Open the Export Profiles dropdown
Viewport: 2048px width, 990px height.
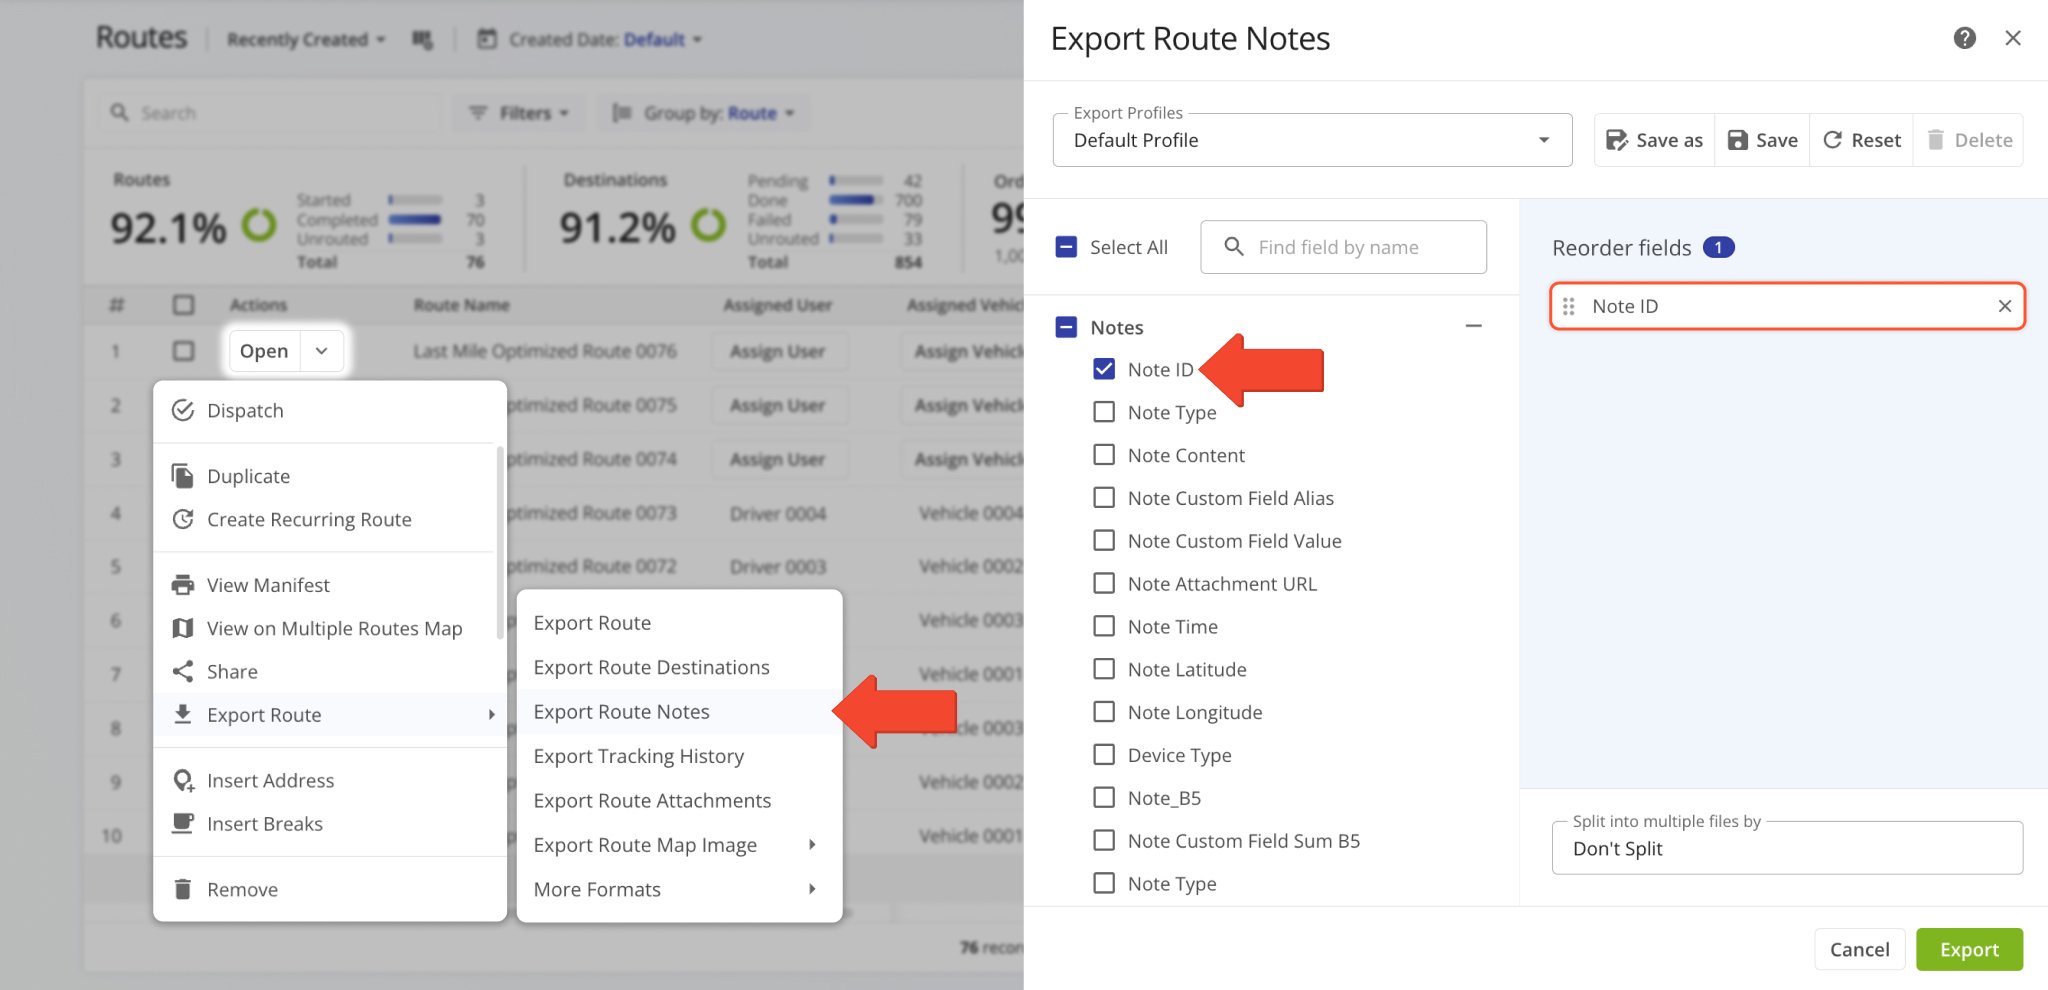(x=1311, y=140)
